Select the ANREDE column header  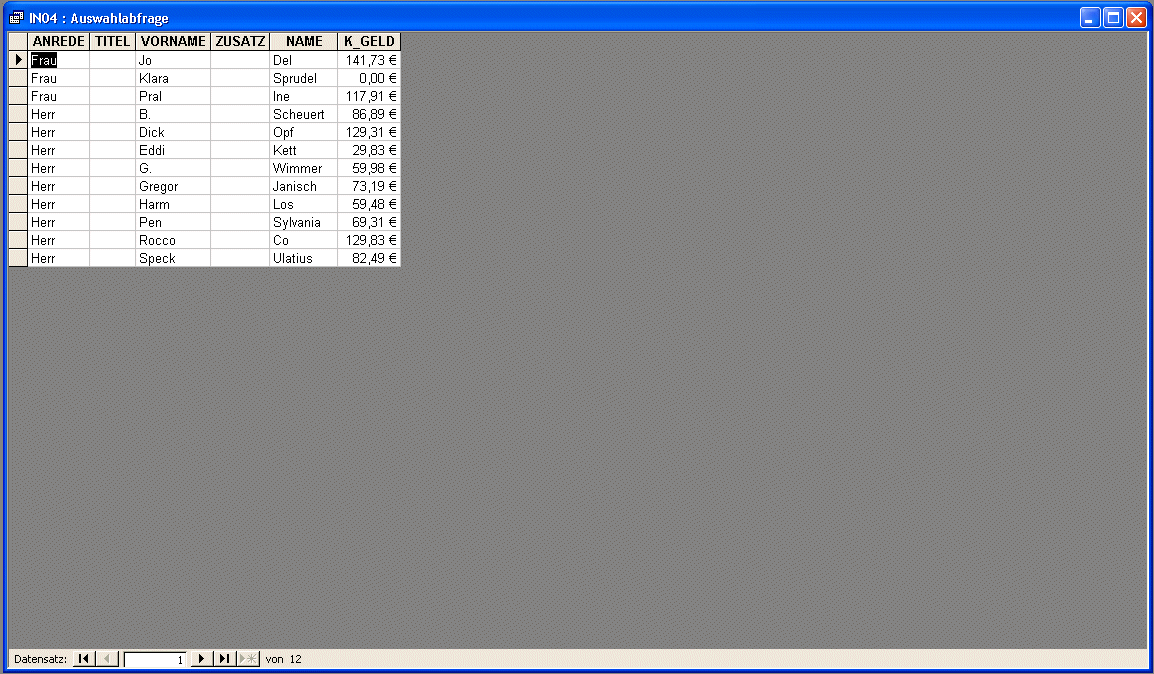[58, 41]
